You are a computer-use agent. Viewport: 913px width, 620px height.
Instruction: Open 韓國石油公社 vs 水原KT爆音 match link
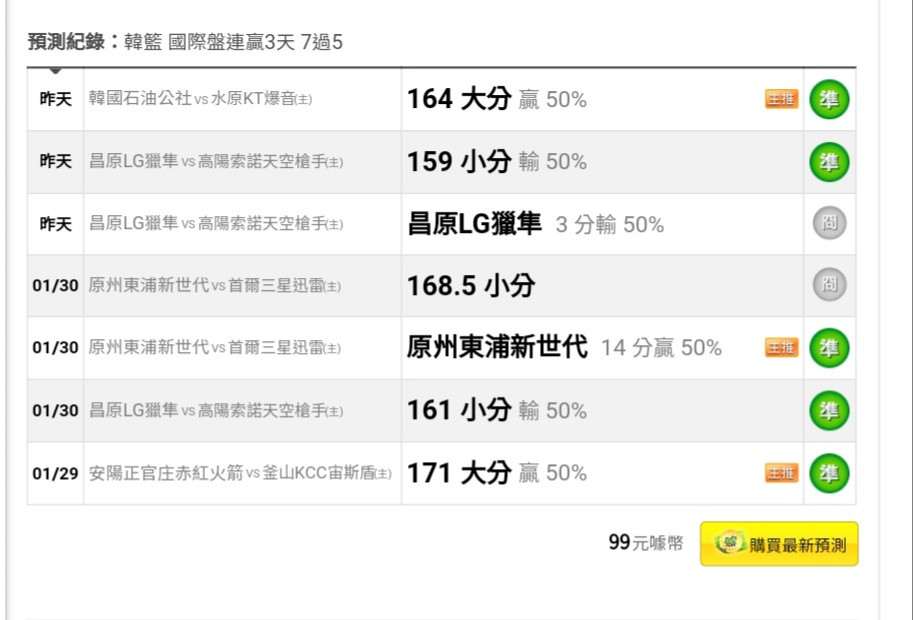pos(200,99)
